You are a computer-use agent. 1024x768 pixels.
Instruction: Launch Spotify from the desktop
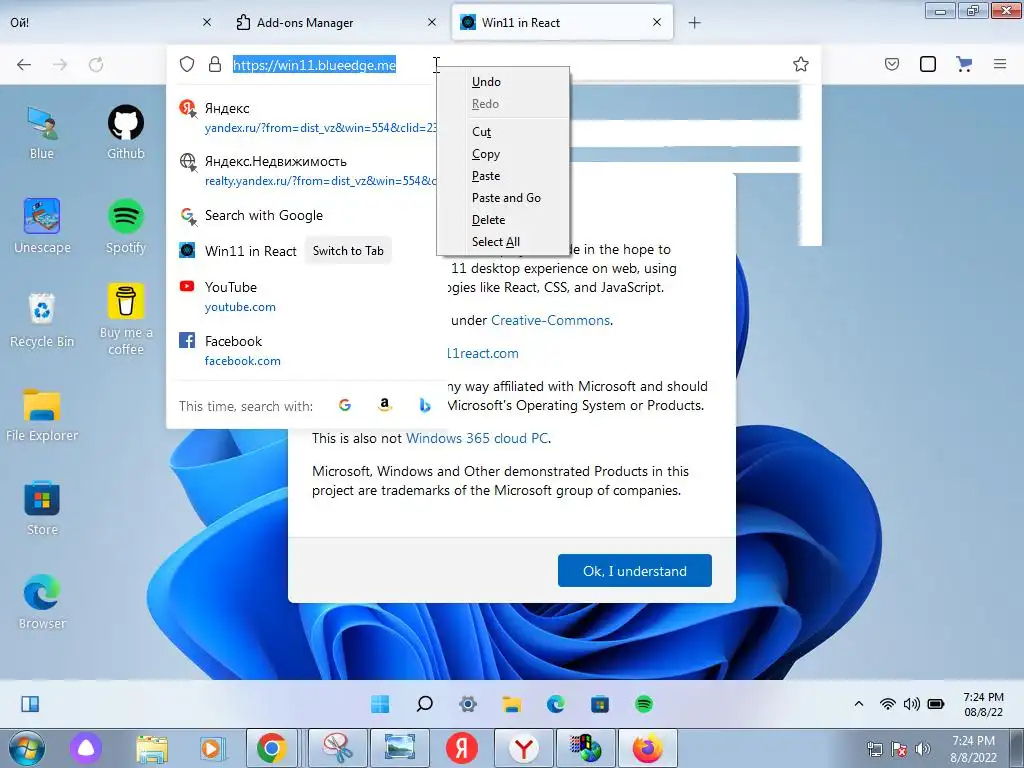point(126,227)
